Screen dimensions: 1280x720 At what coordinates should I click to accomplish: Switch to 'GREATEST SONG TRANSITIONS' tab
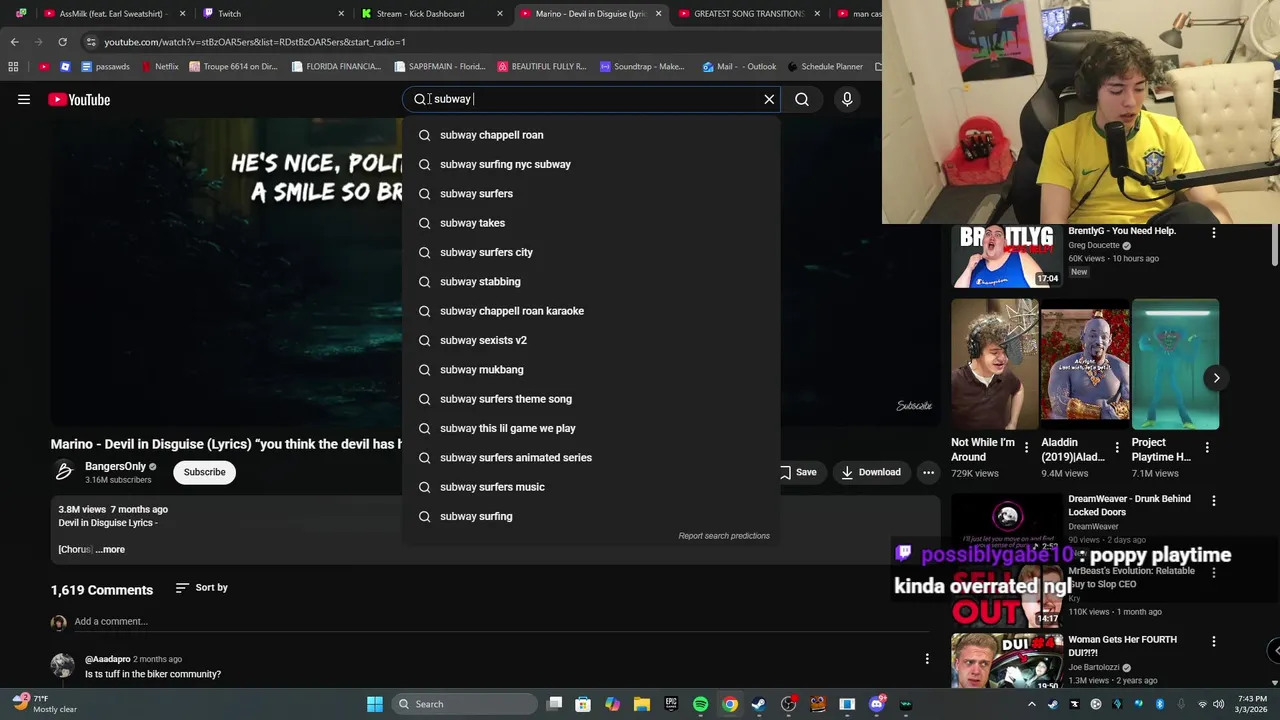[x=749, y=14]
